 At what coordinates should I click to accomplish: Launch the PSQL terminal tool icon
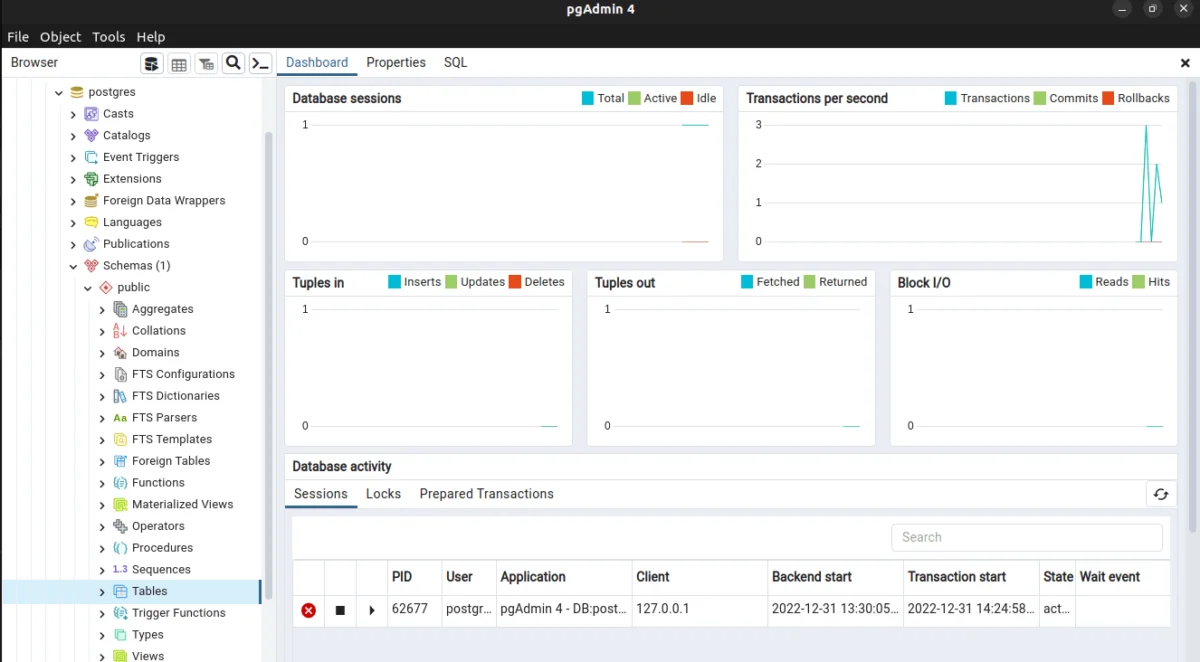click(260, 63)
